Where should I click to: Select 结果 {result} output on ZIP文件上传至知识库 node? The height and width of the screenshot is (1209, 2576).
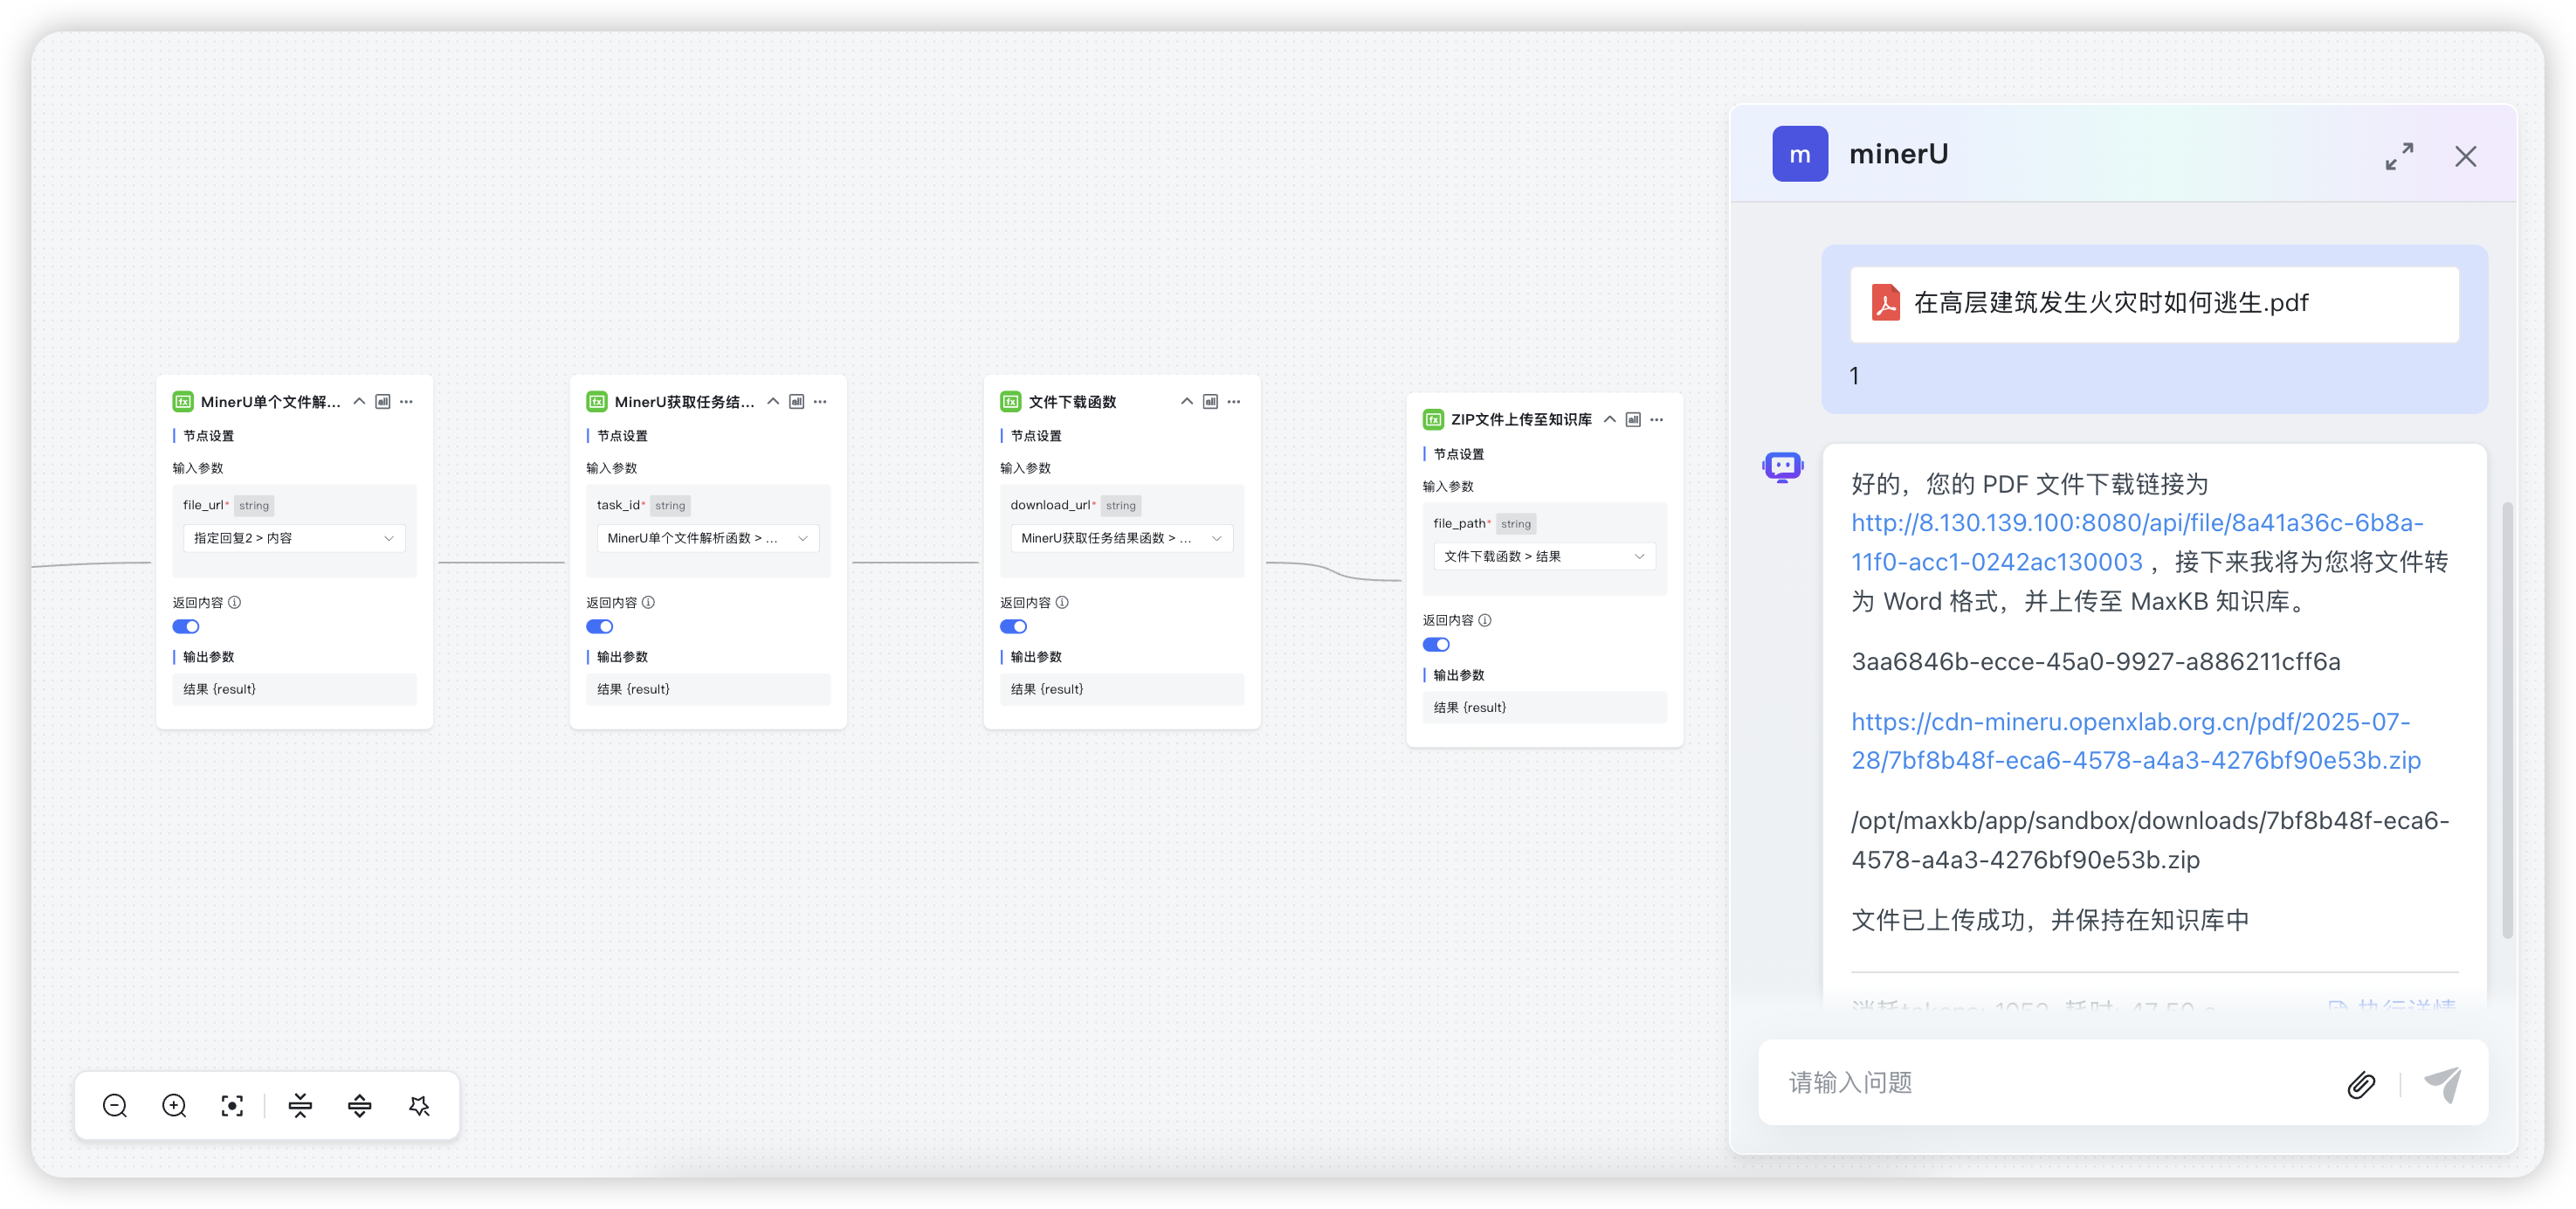click(1544, 707)
